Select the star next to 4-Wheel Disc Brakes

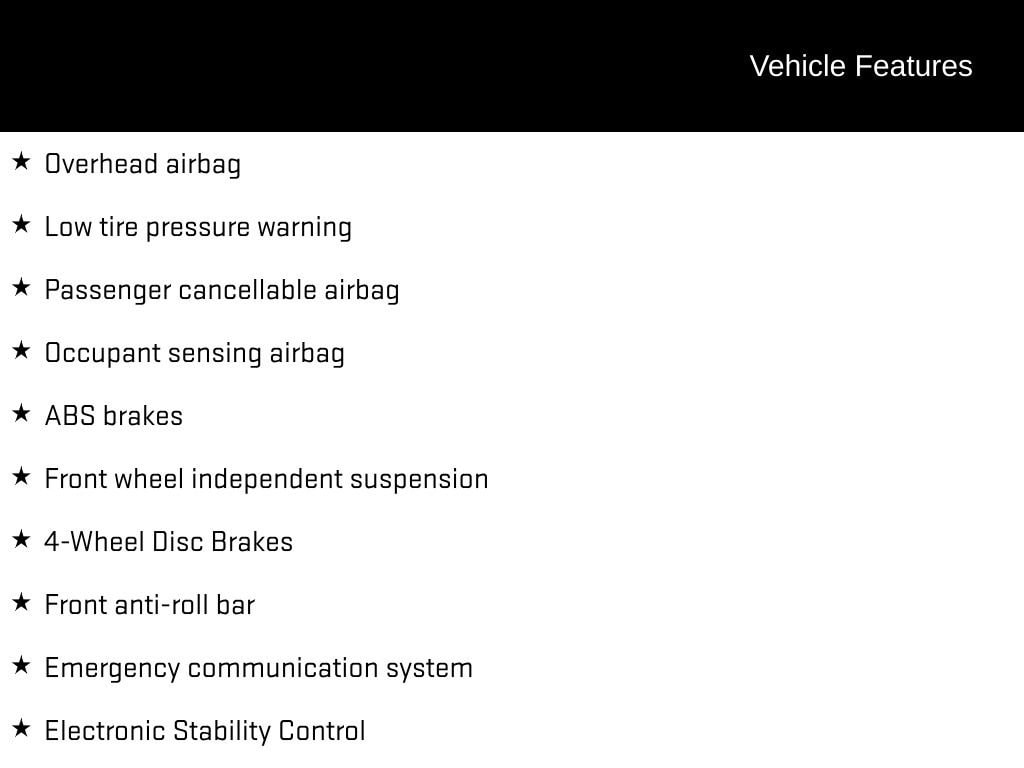pyautogui.click(x=21, y=539)
